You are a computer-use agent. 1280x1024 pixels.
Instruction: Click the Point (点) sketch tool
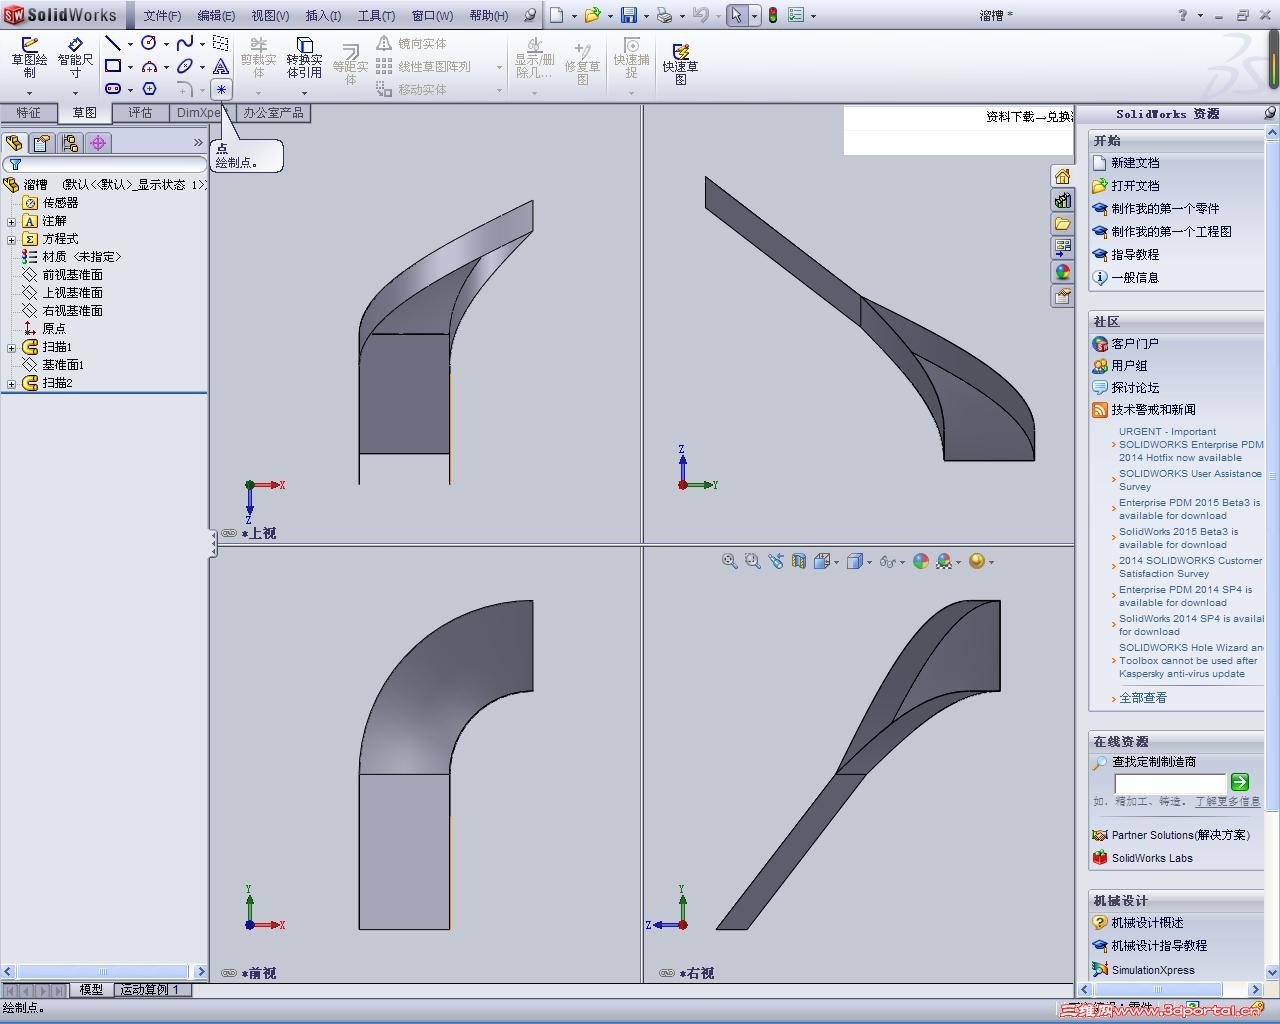(221, 89)
